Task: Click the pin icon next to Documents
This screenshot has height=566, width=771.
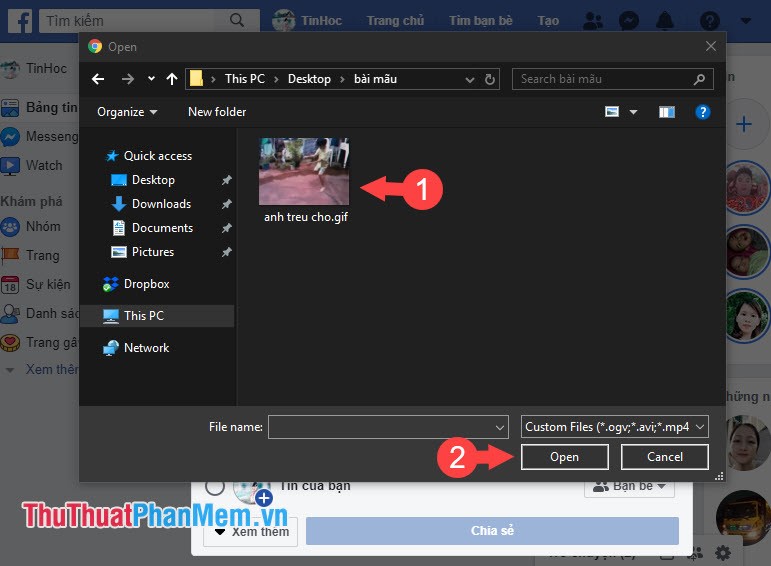Action: coord(226,228)
